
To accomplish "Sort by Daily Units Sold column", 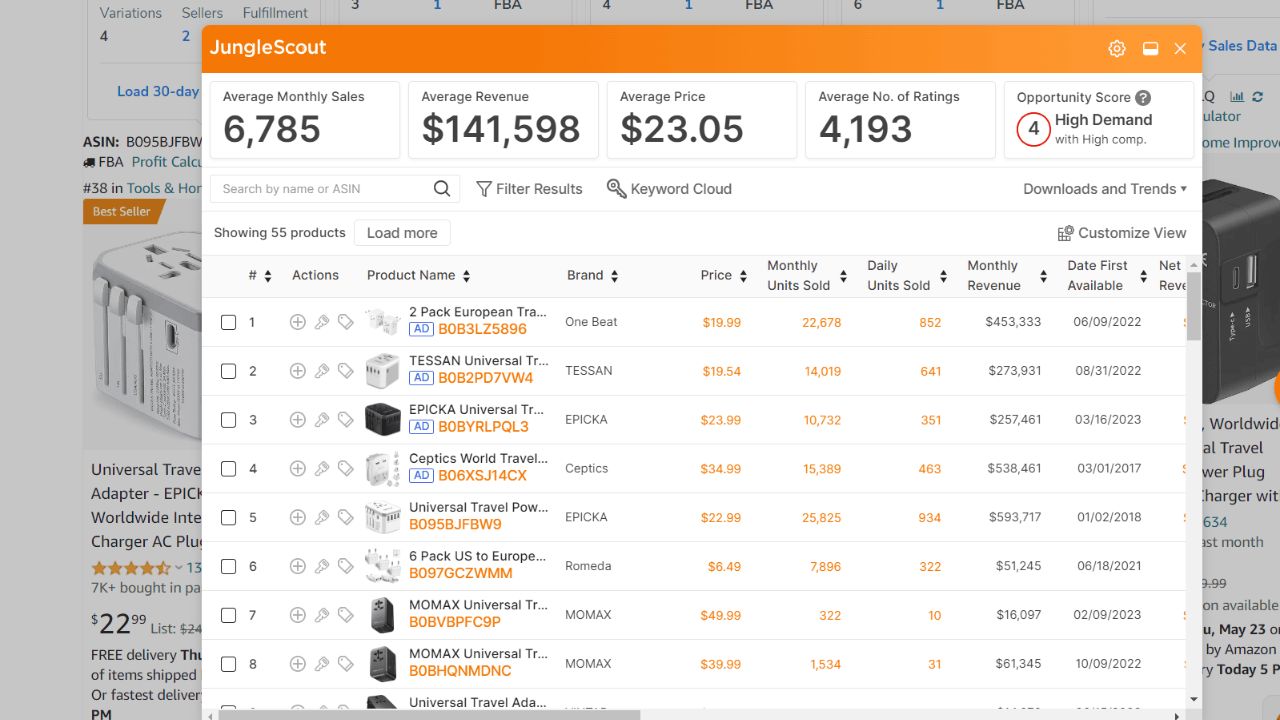I will [943, 276].
